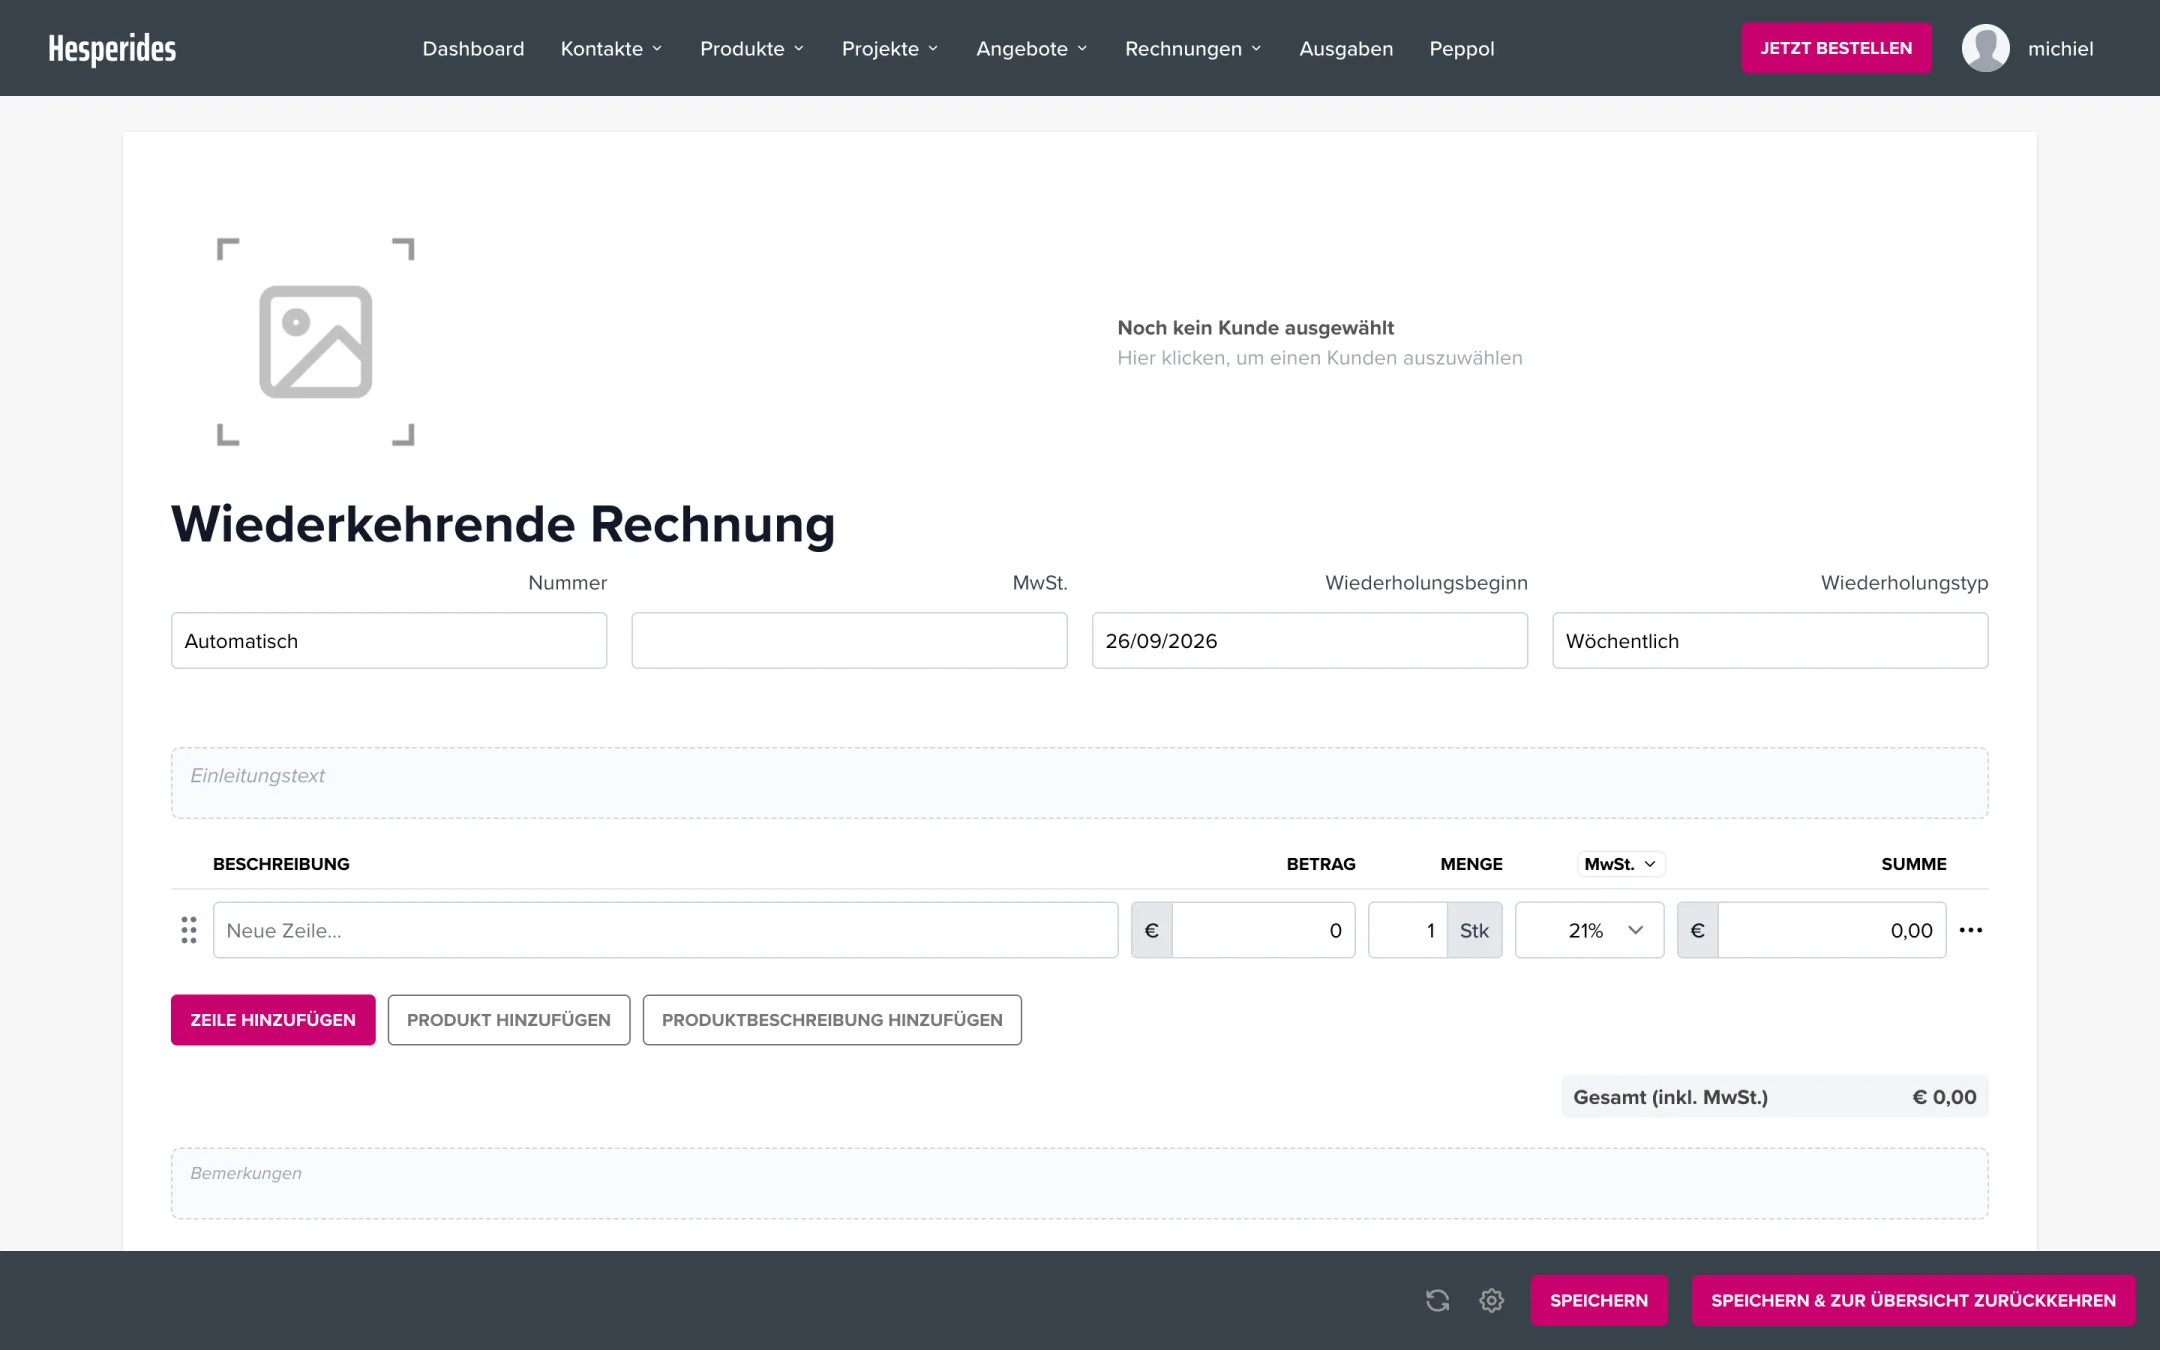2160x1350 pixels.
Task: Click the logo image placeholder icon
Action: [315, 342]
